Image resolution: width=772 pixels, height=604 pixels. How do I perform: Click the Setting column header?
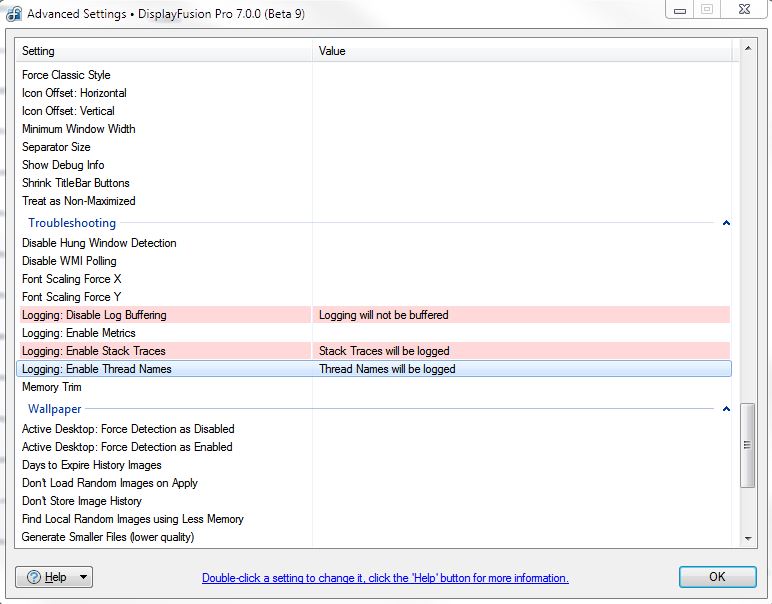pos(160,51)
